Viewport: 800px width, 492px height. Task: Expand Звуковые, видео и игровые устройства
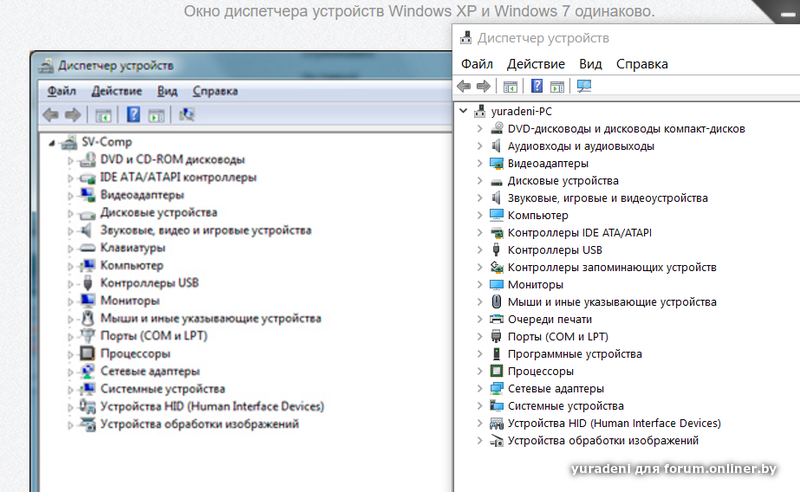(x=70, y=231)
